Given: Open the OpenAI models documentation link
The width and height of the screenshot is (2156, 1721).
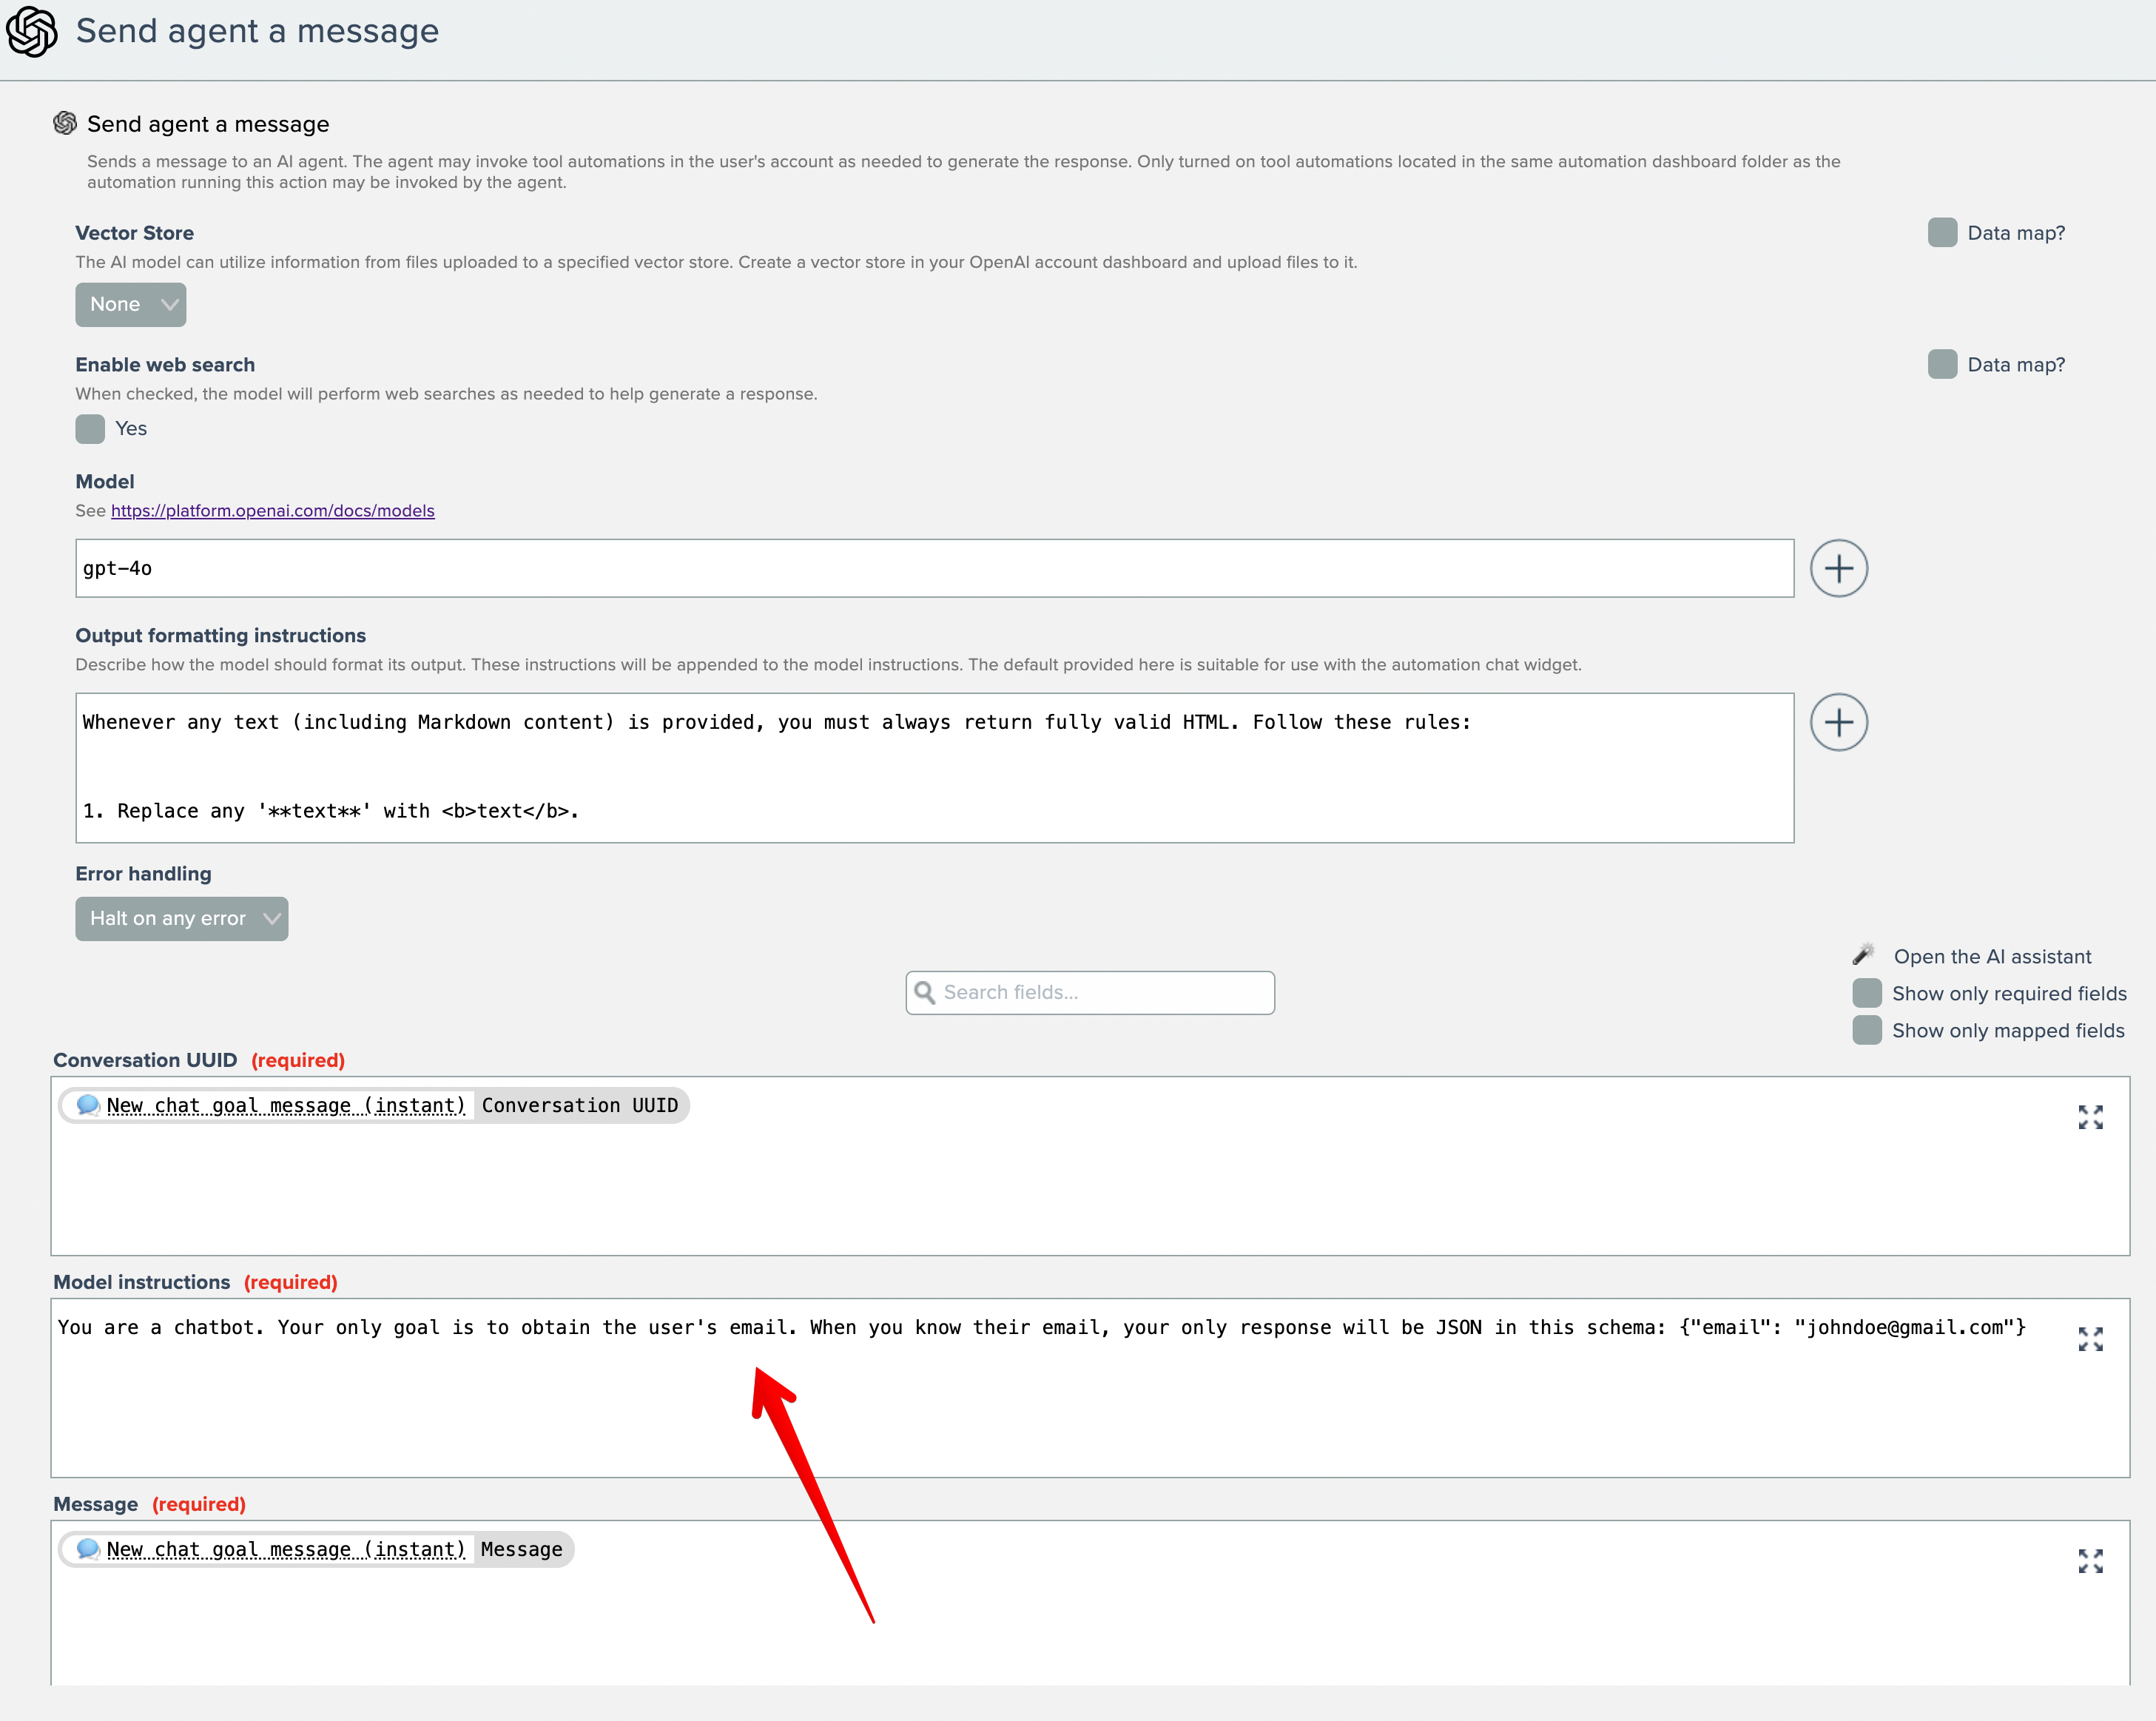Looking at the screenshot, I should (272, 511).
